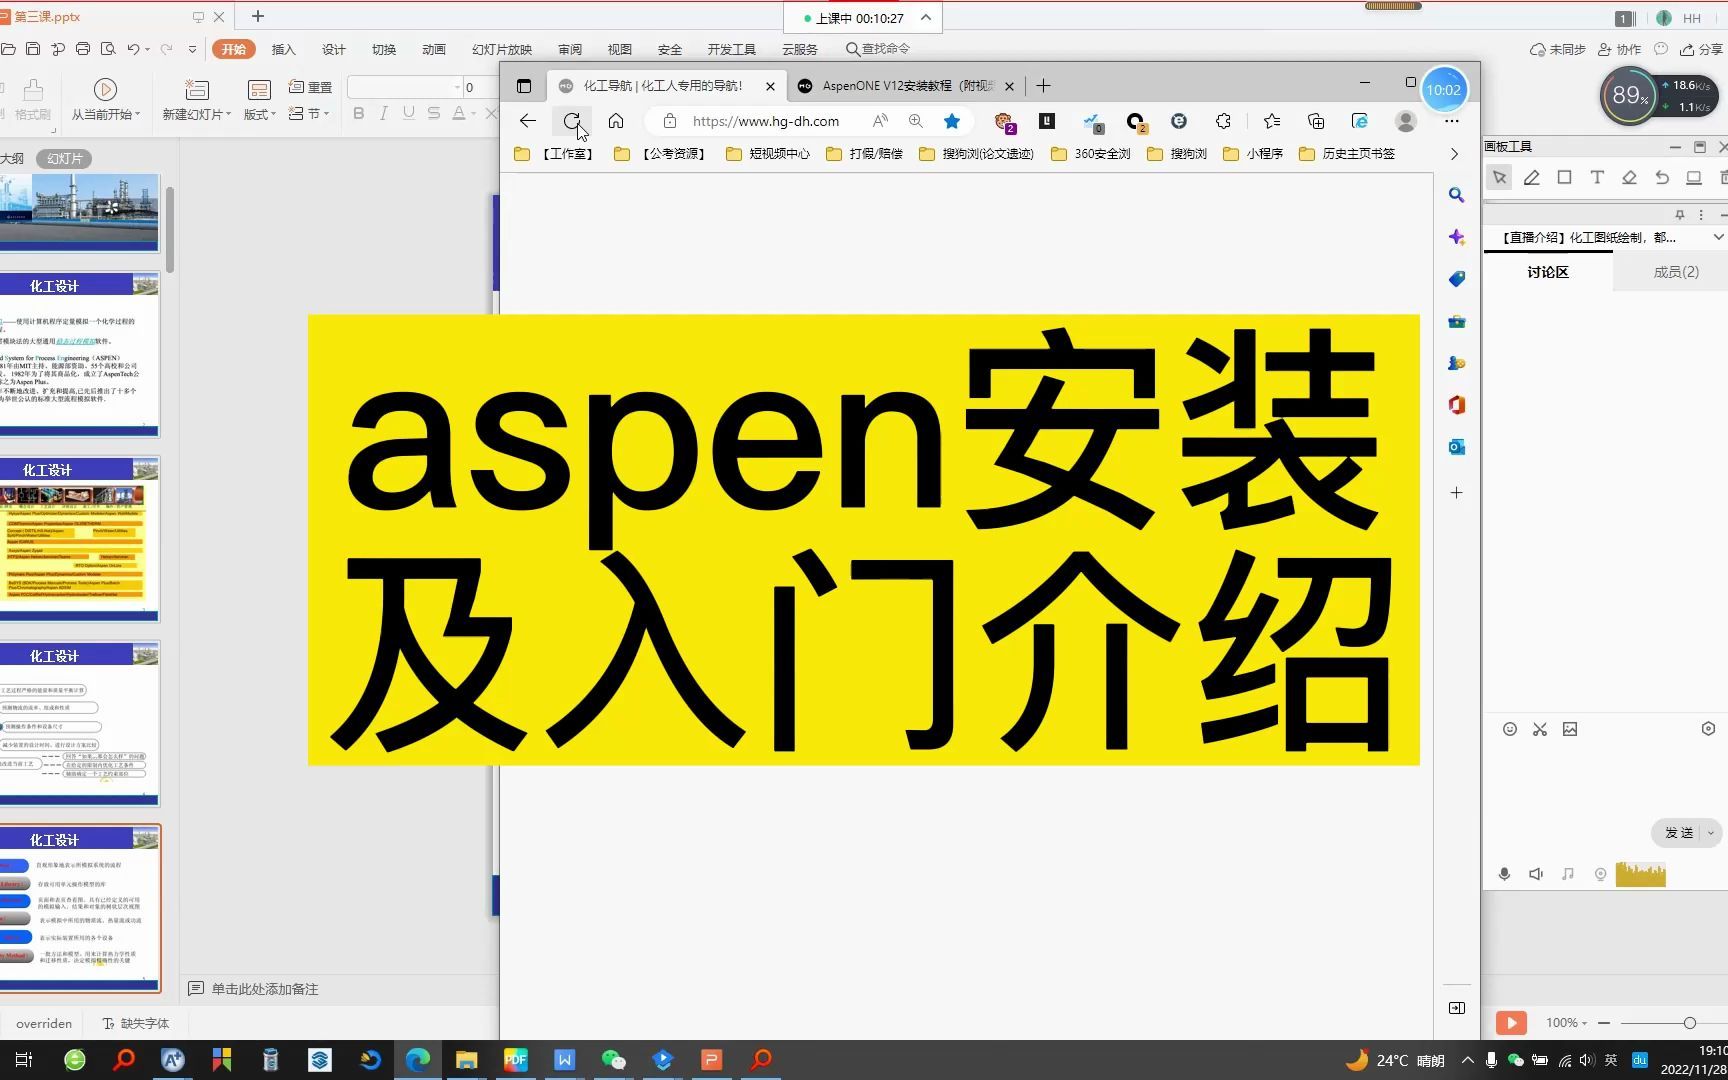
Task: Select the pen tool in 画板工具 panel
Action: pos(1531,177)
